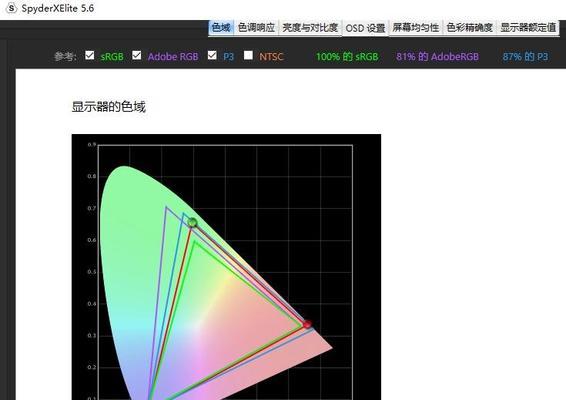Disable the P3 reference checkbox
Screen dimensions: 566x400
pos(212,55)
